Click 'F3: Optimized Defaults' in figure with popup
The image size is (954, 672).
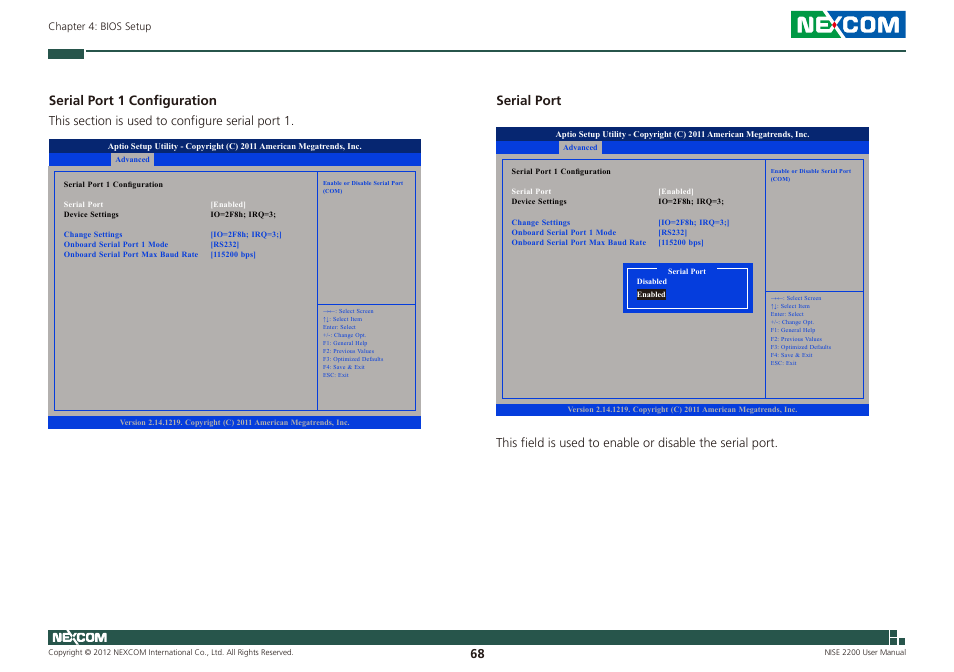[x=801, y=347]
